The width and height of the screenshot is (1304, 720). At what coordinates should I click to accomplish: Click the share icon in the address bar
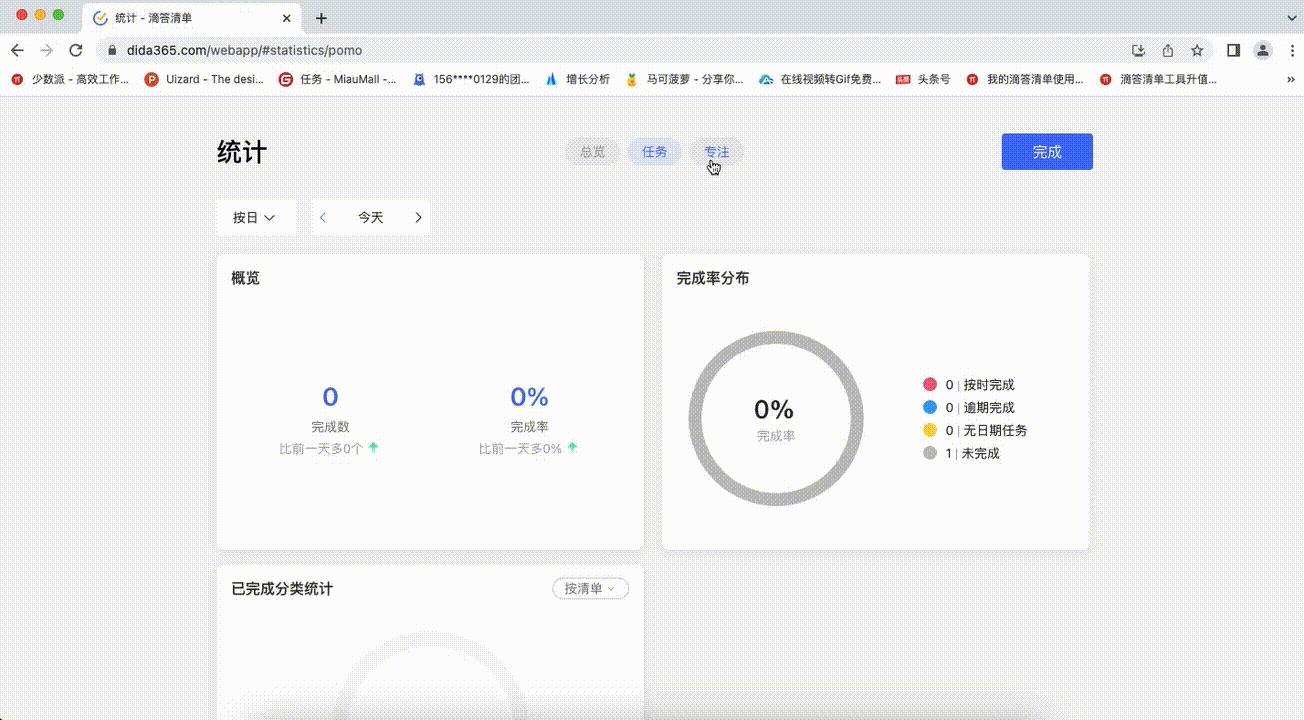pos(1168,50)
